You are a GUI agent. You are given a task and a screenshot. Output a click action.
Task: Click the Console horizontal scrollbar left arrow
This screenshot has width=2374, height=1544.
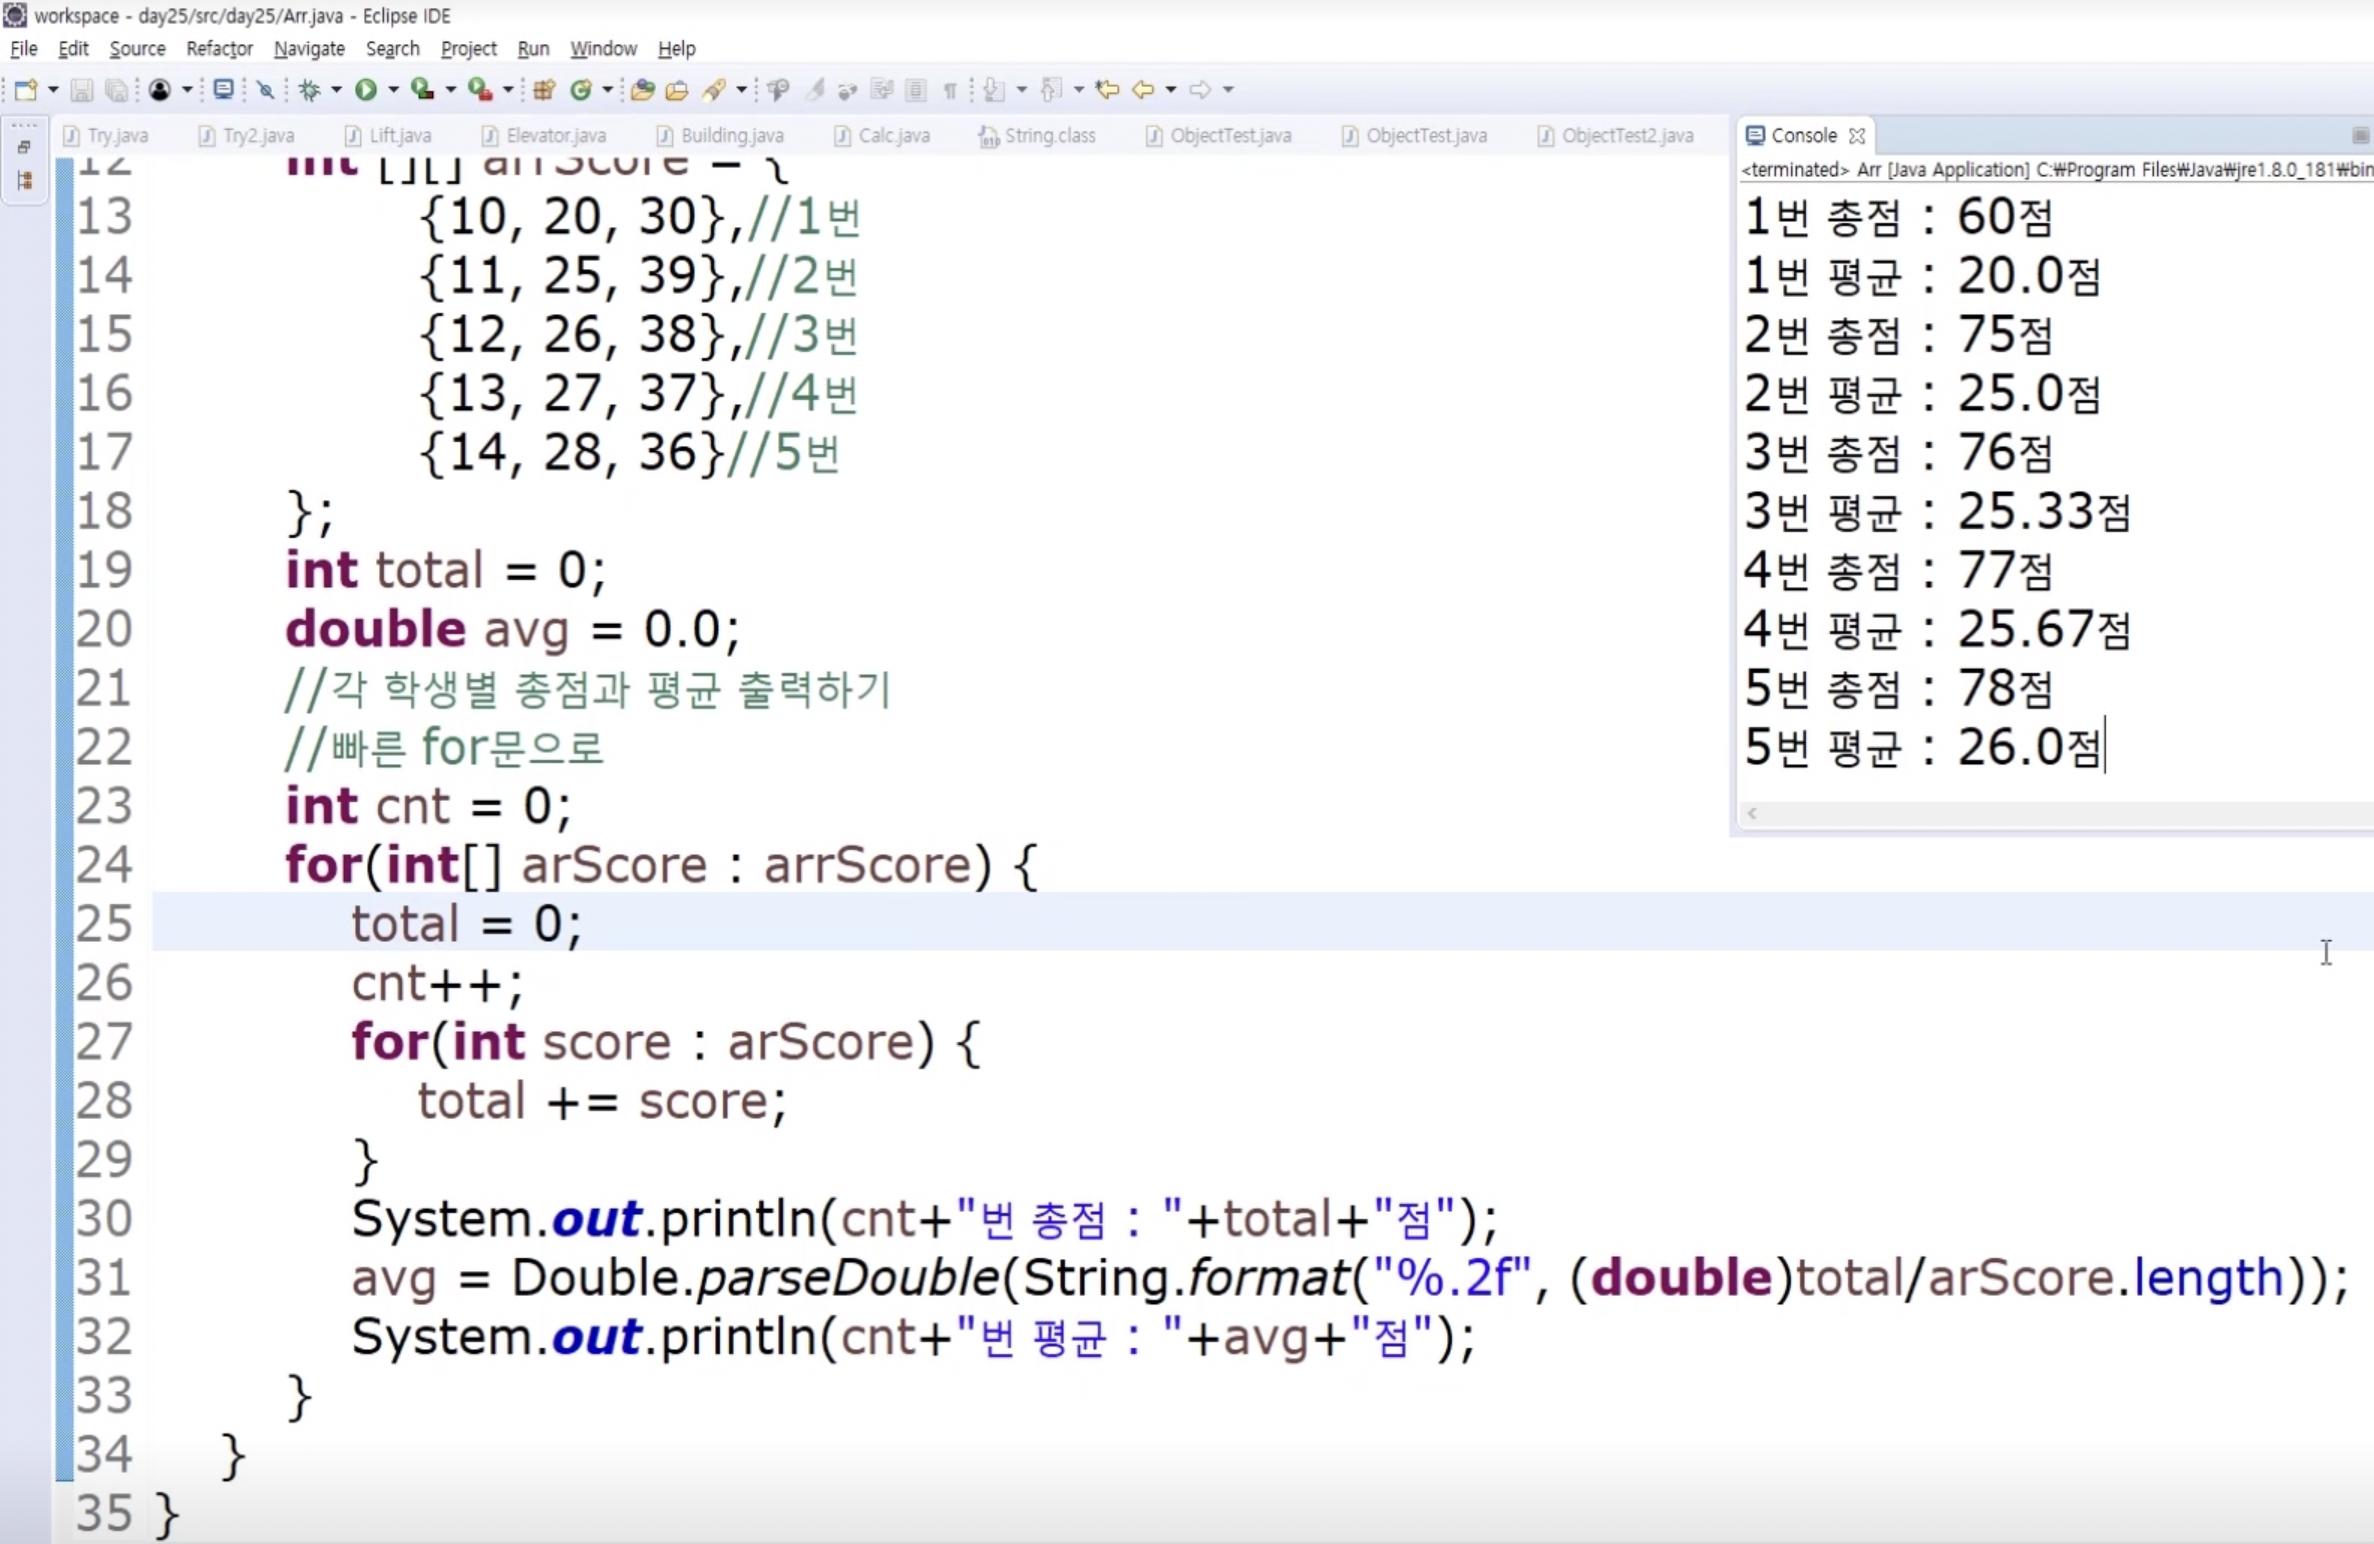tap(1752, 813)
